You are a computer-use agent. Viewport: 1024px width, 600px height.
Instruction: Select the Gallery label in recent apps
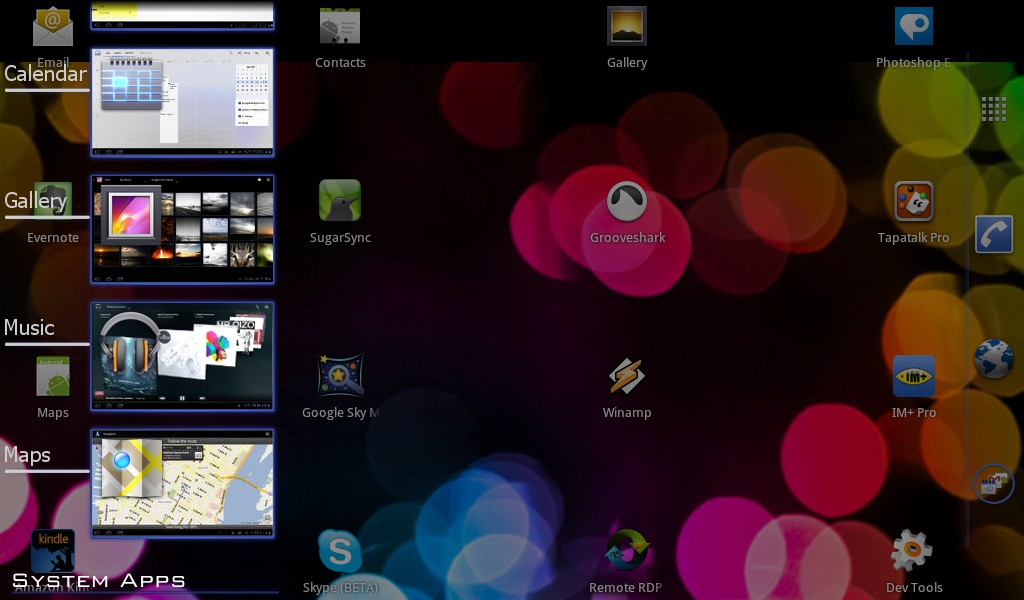(36, 200)
